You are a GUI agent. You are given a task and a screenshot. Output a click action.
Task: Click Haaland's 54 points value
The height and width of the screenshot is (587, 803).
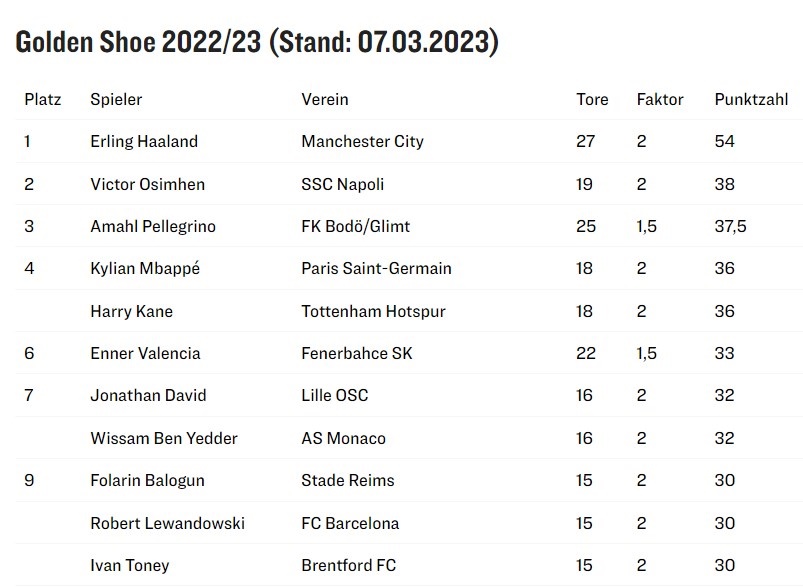tap(725, 141)
